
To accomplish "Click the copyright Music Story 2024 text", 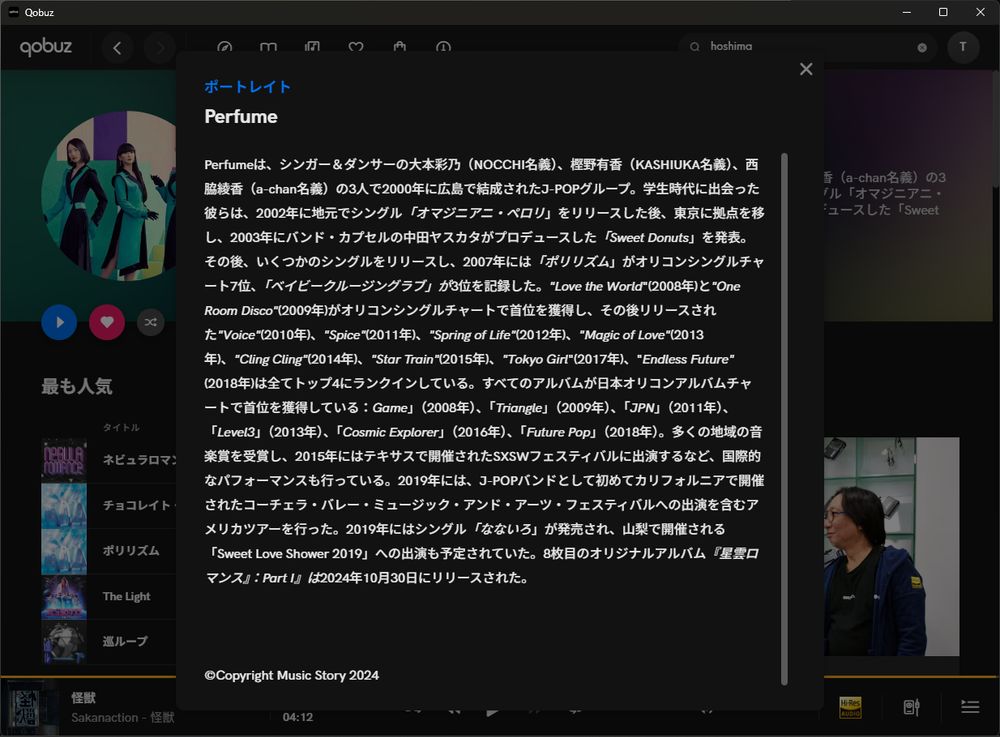I will (291, 675).
